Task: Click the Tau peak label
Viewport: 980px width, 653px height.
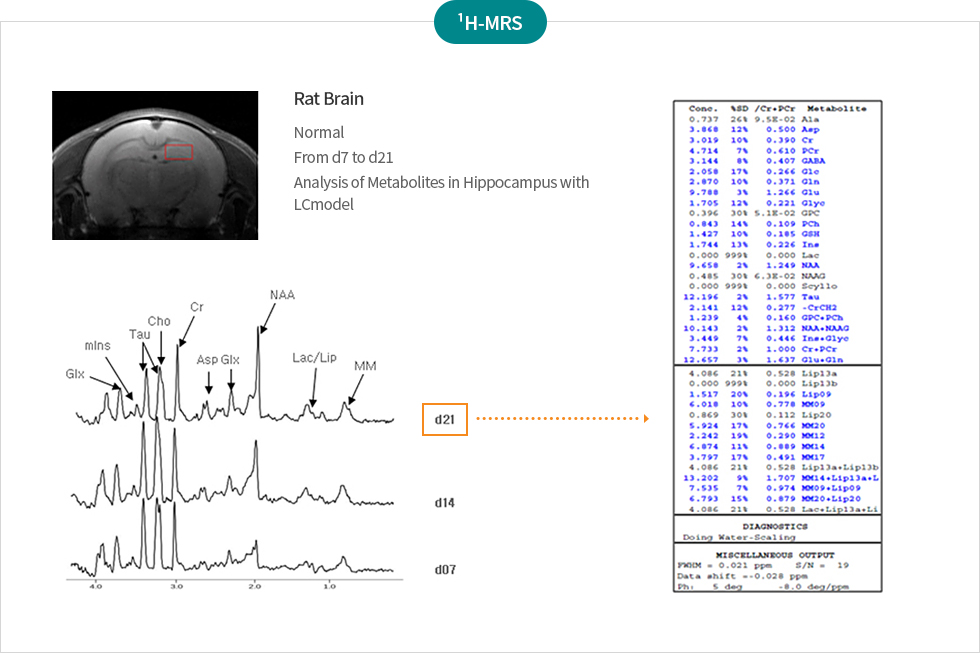Action: coord(139,333)
